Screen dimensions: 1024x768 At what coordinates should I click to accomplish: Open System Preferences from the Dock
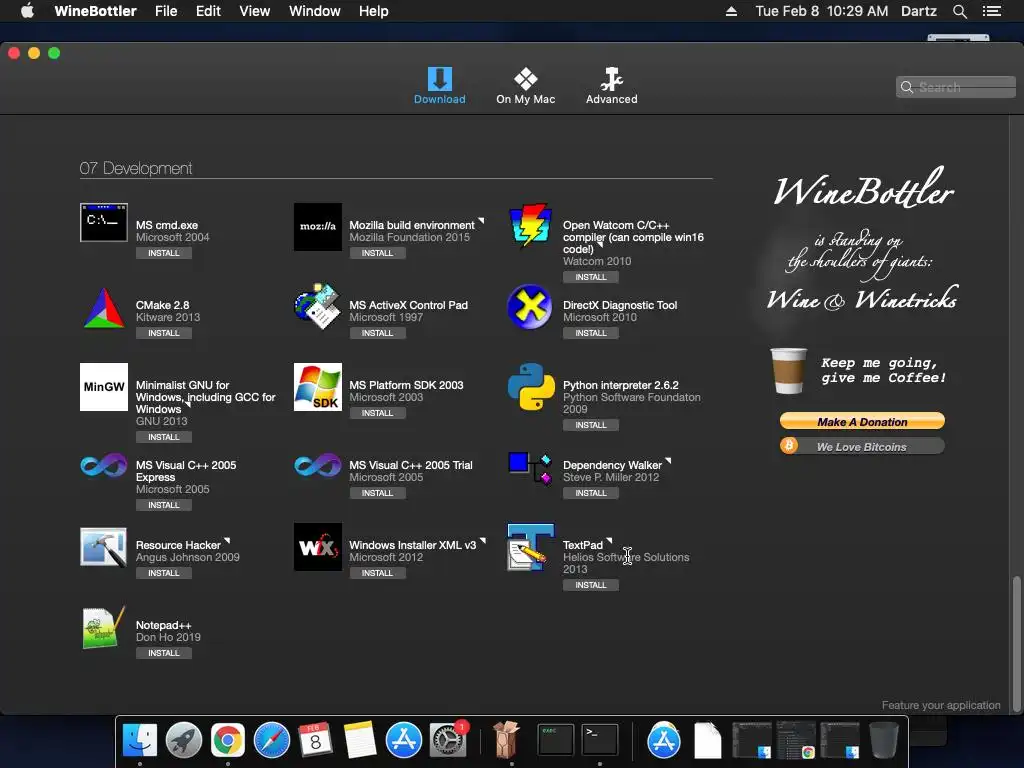point(447,740)
